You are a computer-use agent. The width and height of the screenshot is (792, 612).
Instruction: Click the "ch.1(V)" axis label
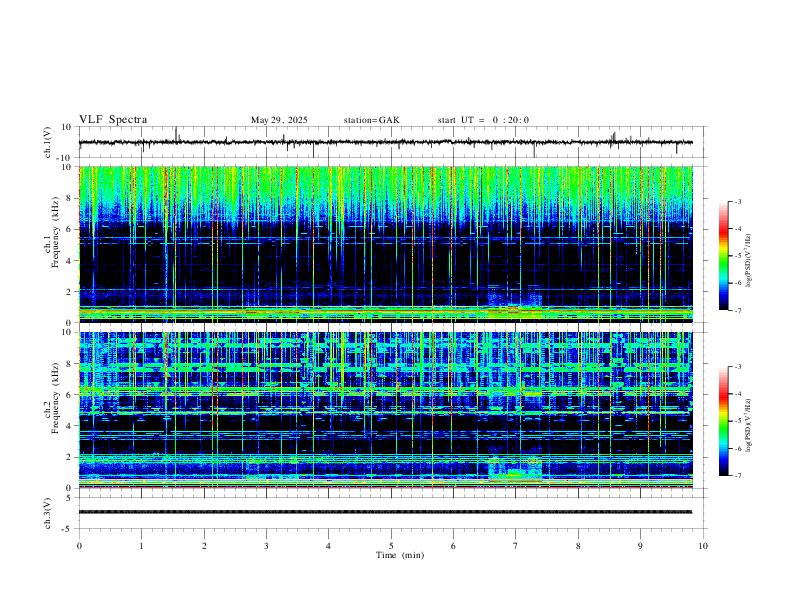(48, 142)
